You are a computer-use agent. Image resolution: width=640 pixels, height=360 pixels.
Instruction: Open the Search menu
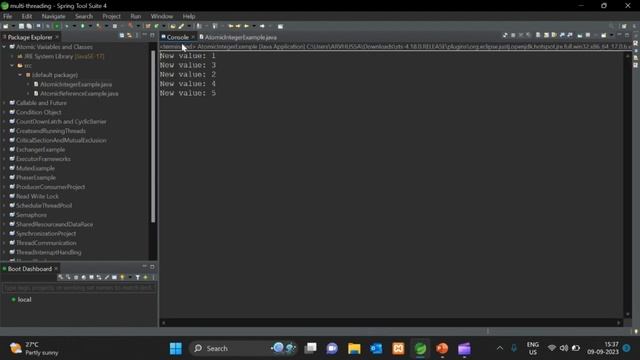(84, 16)
